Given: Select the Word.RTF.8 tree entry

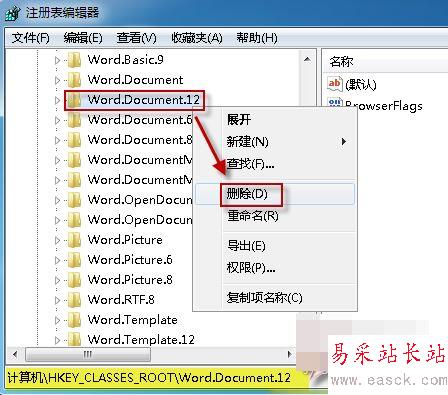Looking at the screenshot, I should pos(121,300).
